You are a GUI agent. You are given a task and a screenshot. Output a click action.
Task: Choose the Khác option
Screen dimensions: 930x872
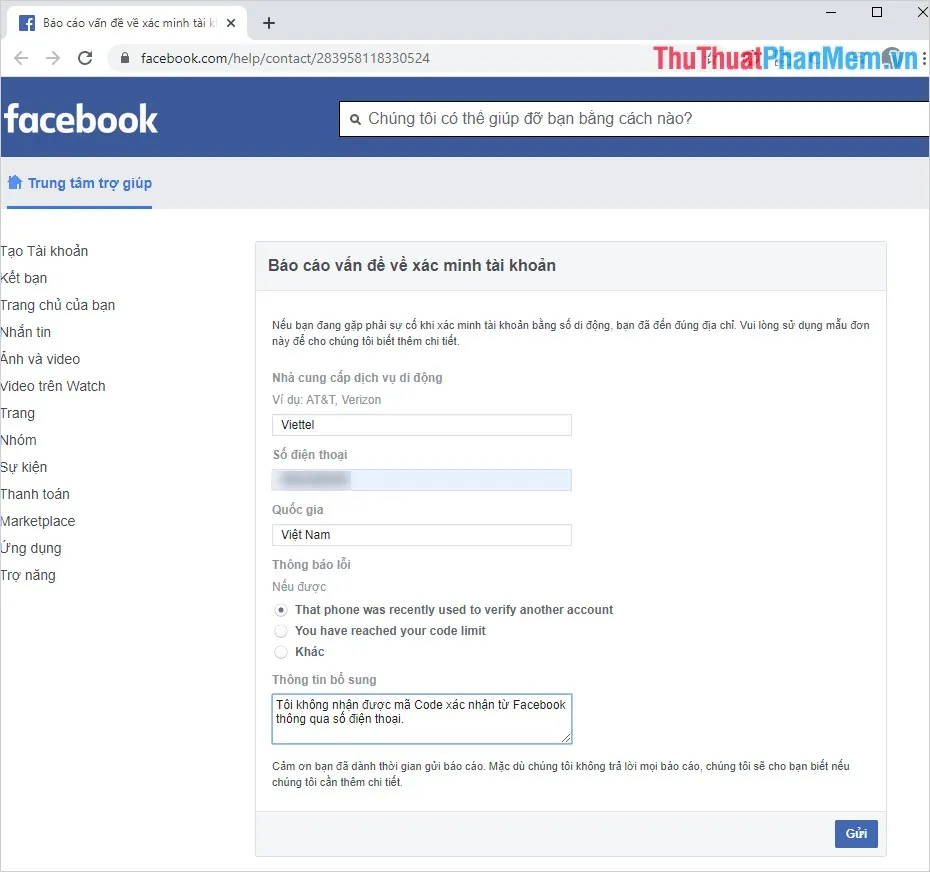click(x=281, y=652)
